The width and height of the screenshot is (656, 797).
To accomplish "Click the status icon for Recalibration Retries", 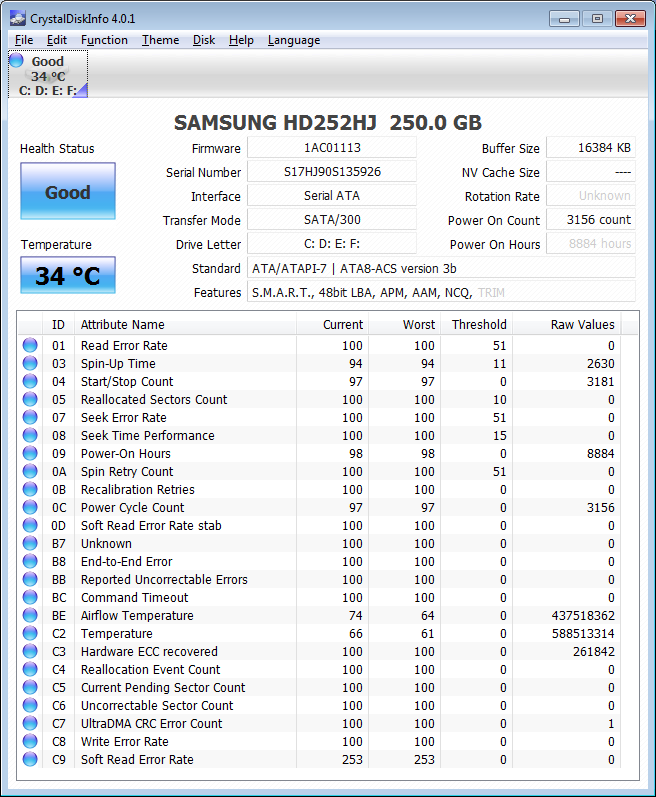I will pos(30,489).
